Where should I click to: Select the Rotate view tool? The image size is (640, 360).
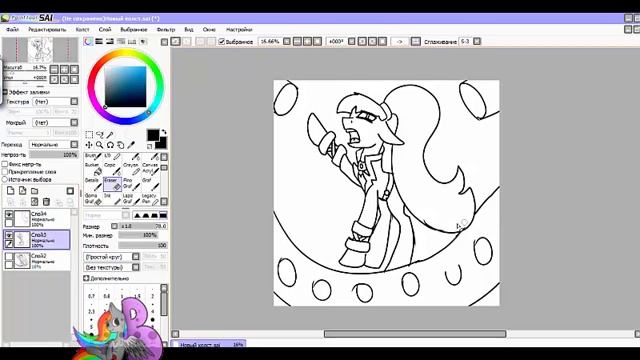point(110,145)
